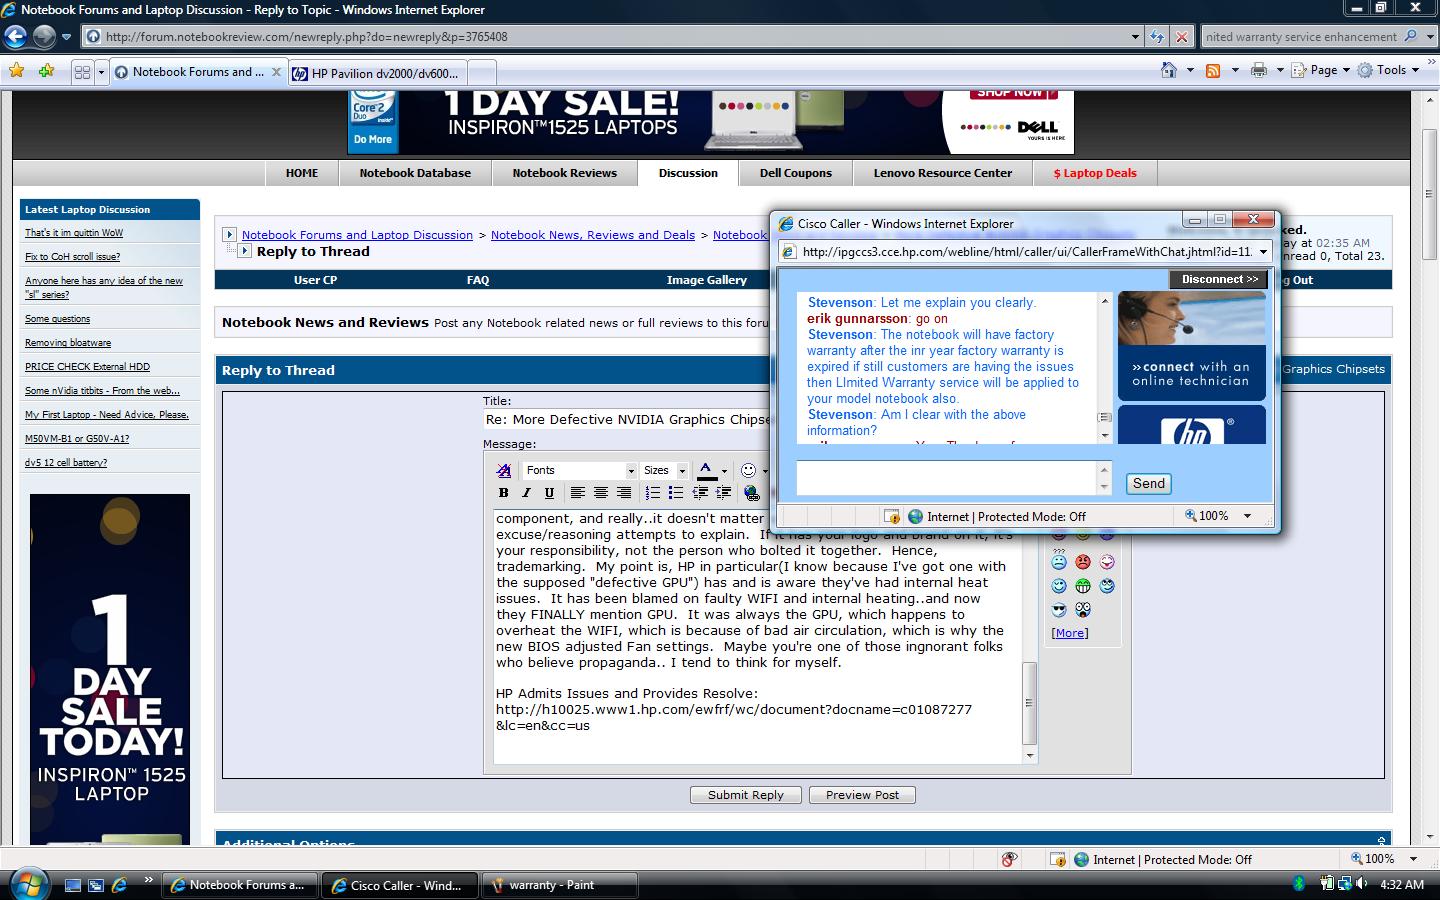Click Send in Cisco Caller chat
Image resolution: width=1440 pixels, height=900 pixels.
coord(1148,483)
